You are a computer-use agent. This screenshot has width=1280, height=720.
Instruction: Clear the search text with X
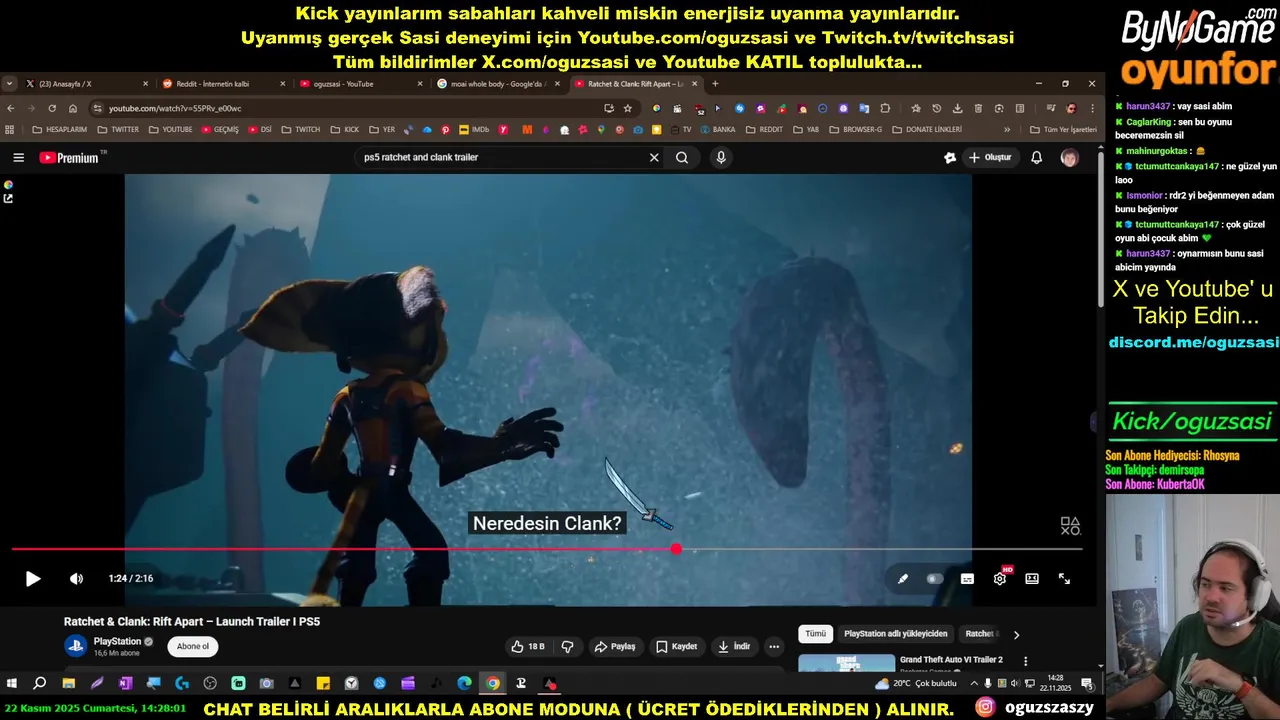(654, 157)
